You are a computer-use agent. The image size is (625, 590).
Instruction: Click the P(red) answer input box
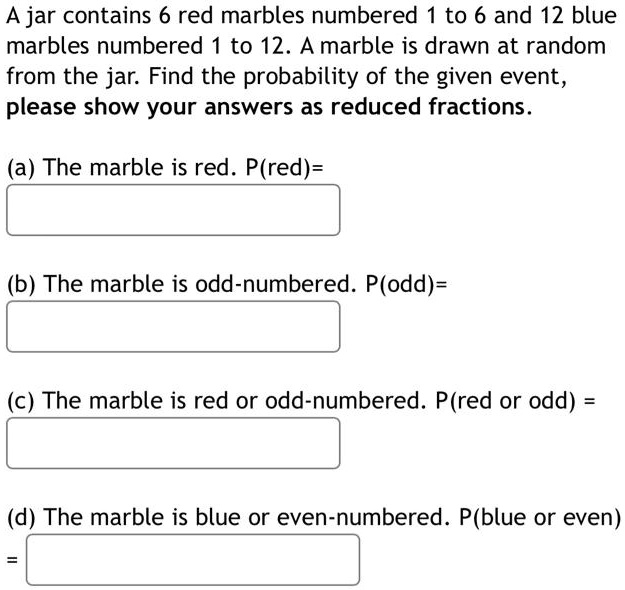173,210
